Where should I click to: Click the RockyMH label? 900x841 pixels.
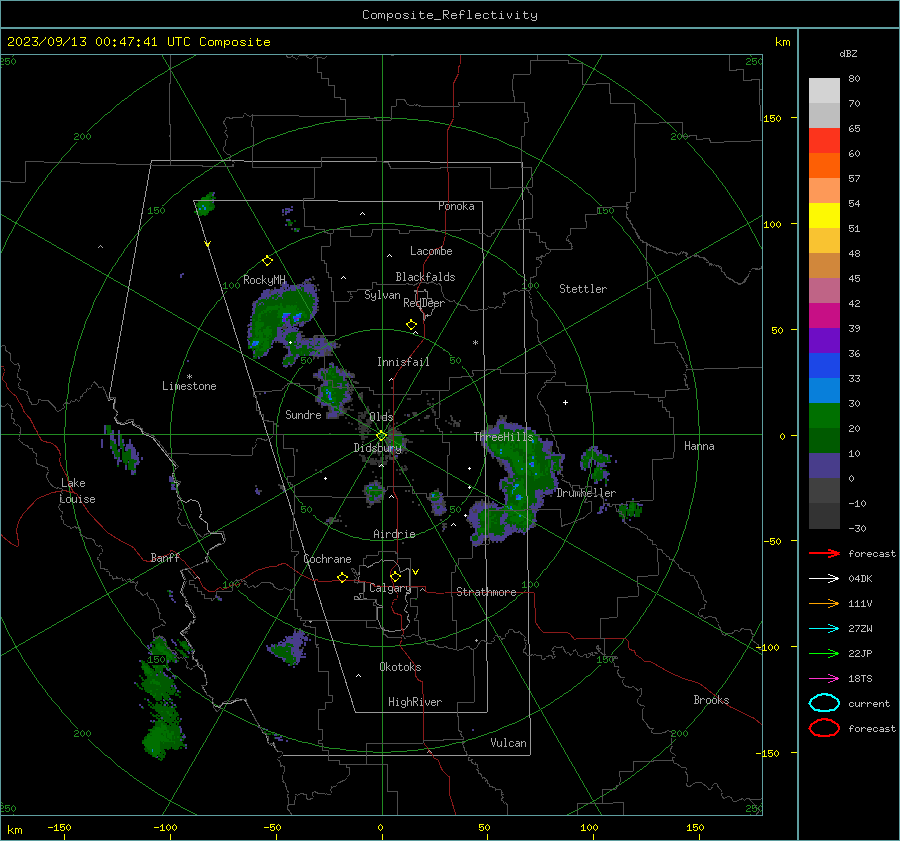click(x=264, y=280)
